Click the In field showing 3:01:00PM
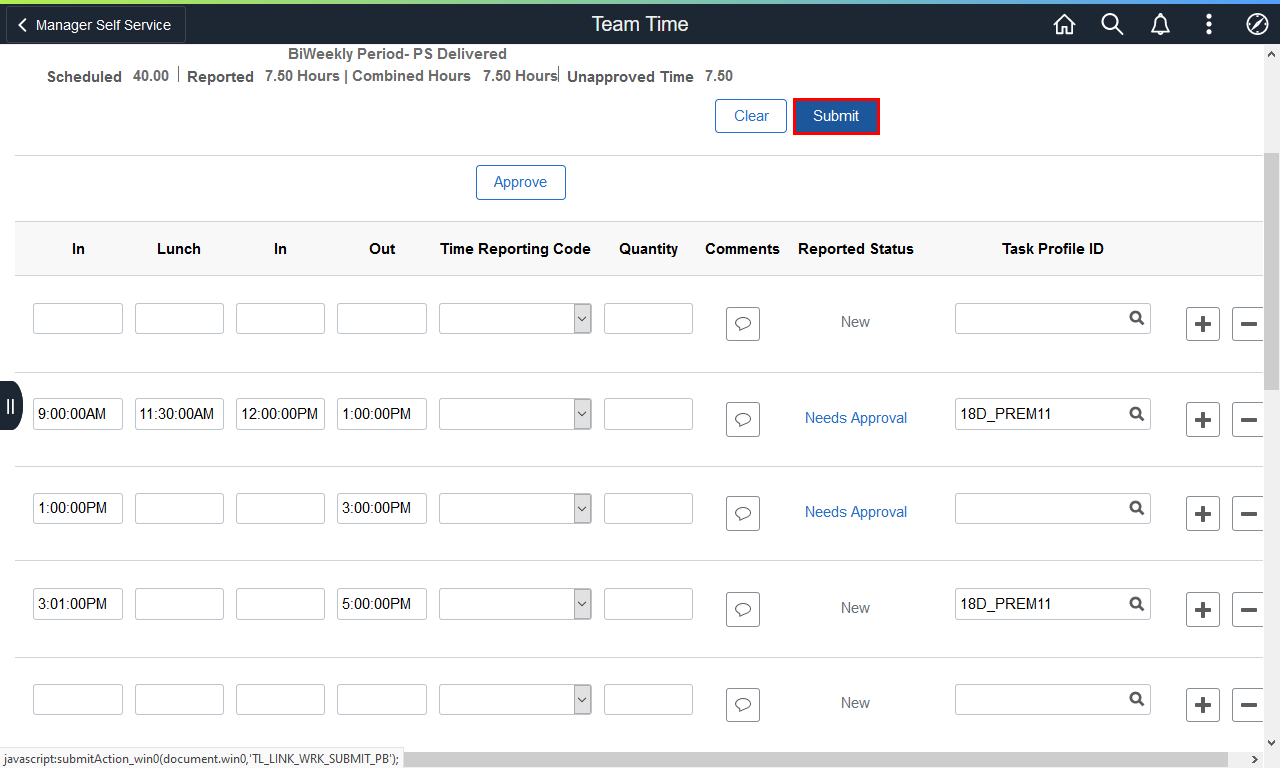 (78, 604)
